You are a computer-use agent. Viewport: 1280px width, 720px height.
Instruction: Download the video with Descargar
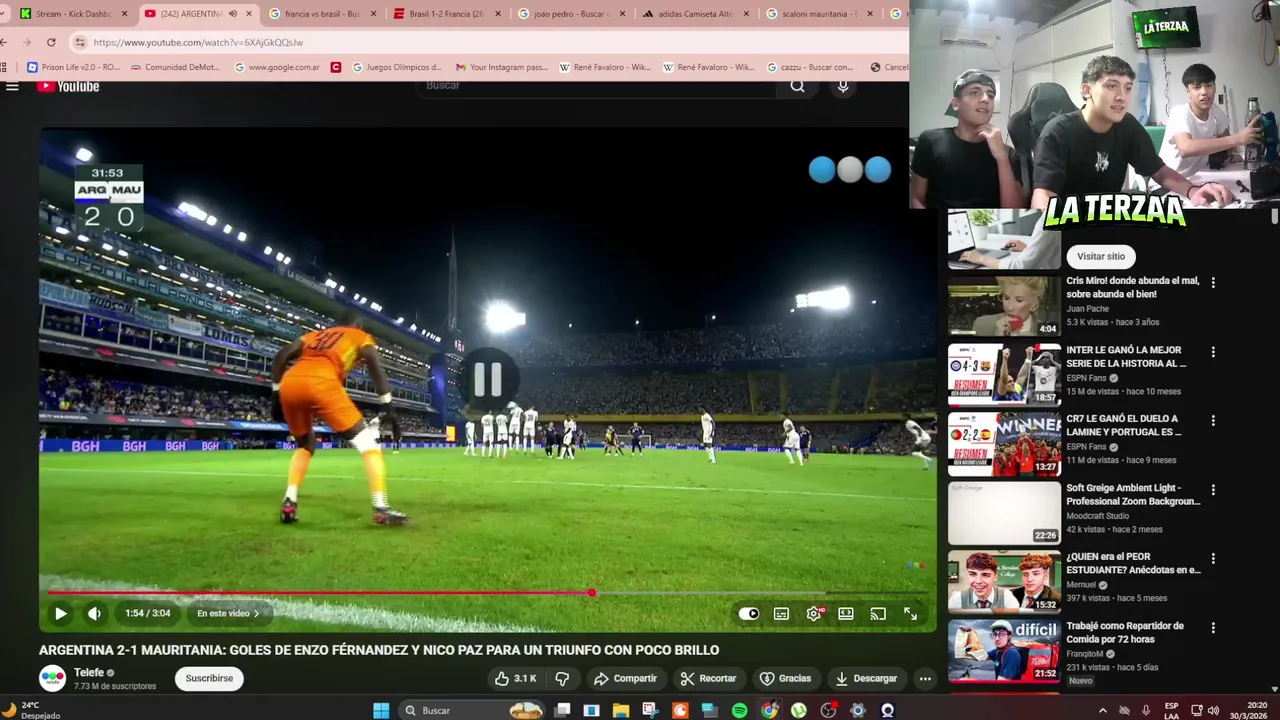point(866,678)
